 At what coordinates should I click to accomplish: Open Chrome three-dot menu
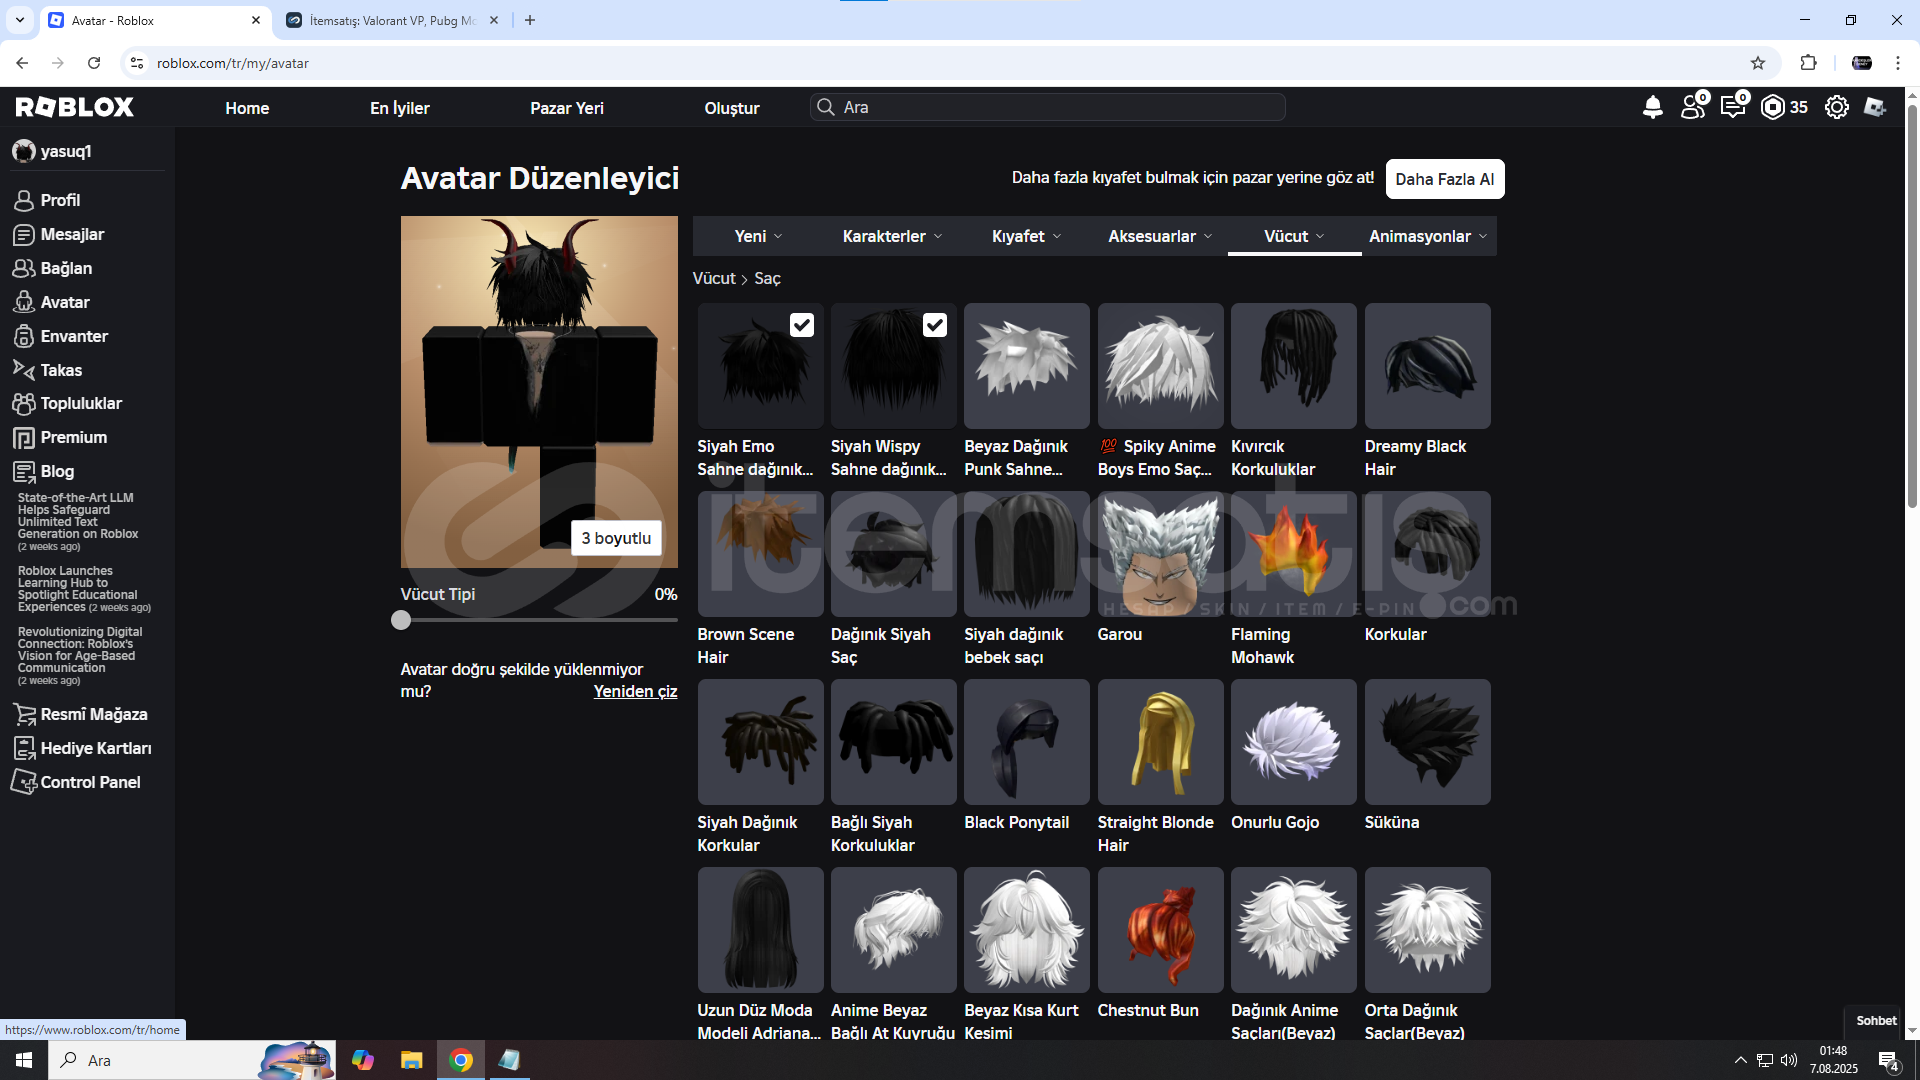[x=1897, y=63]
